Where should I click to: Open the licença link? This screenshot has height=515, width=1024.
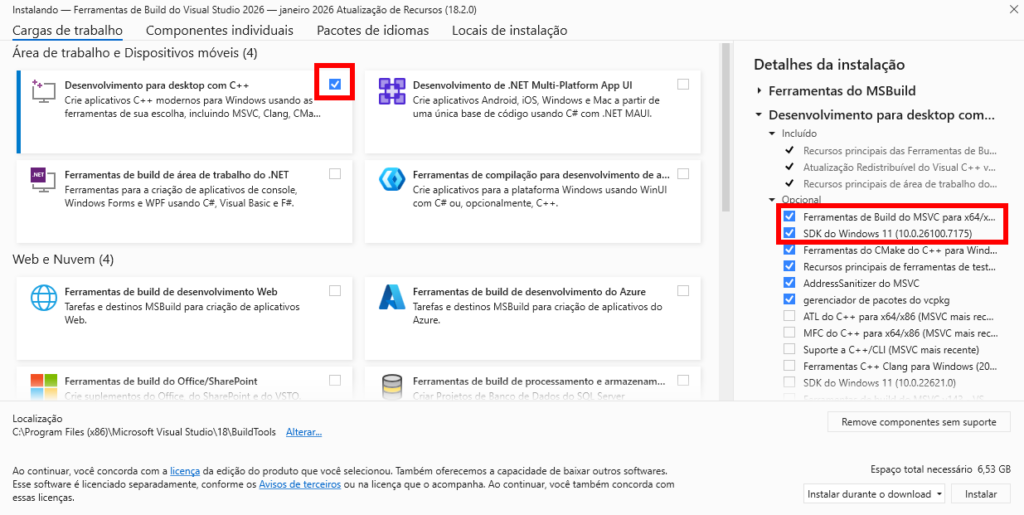click(185, 471)
